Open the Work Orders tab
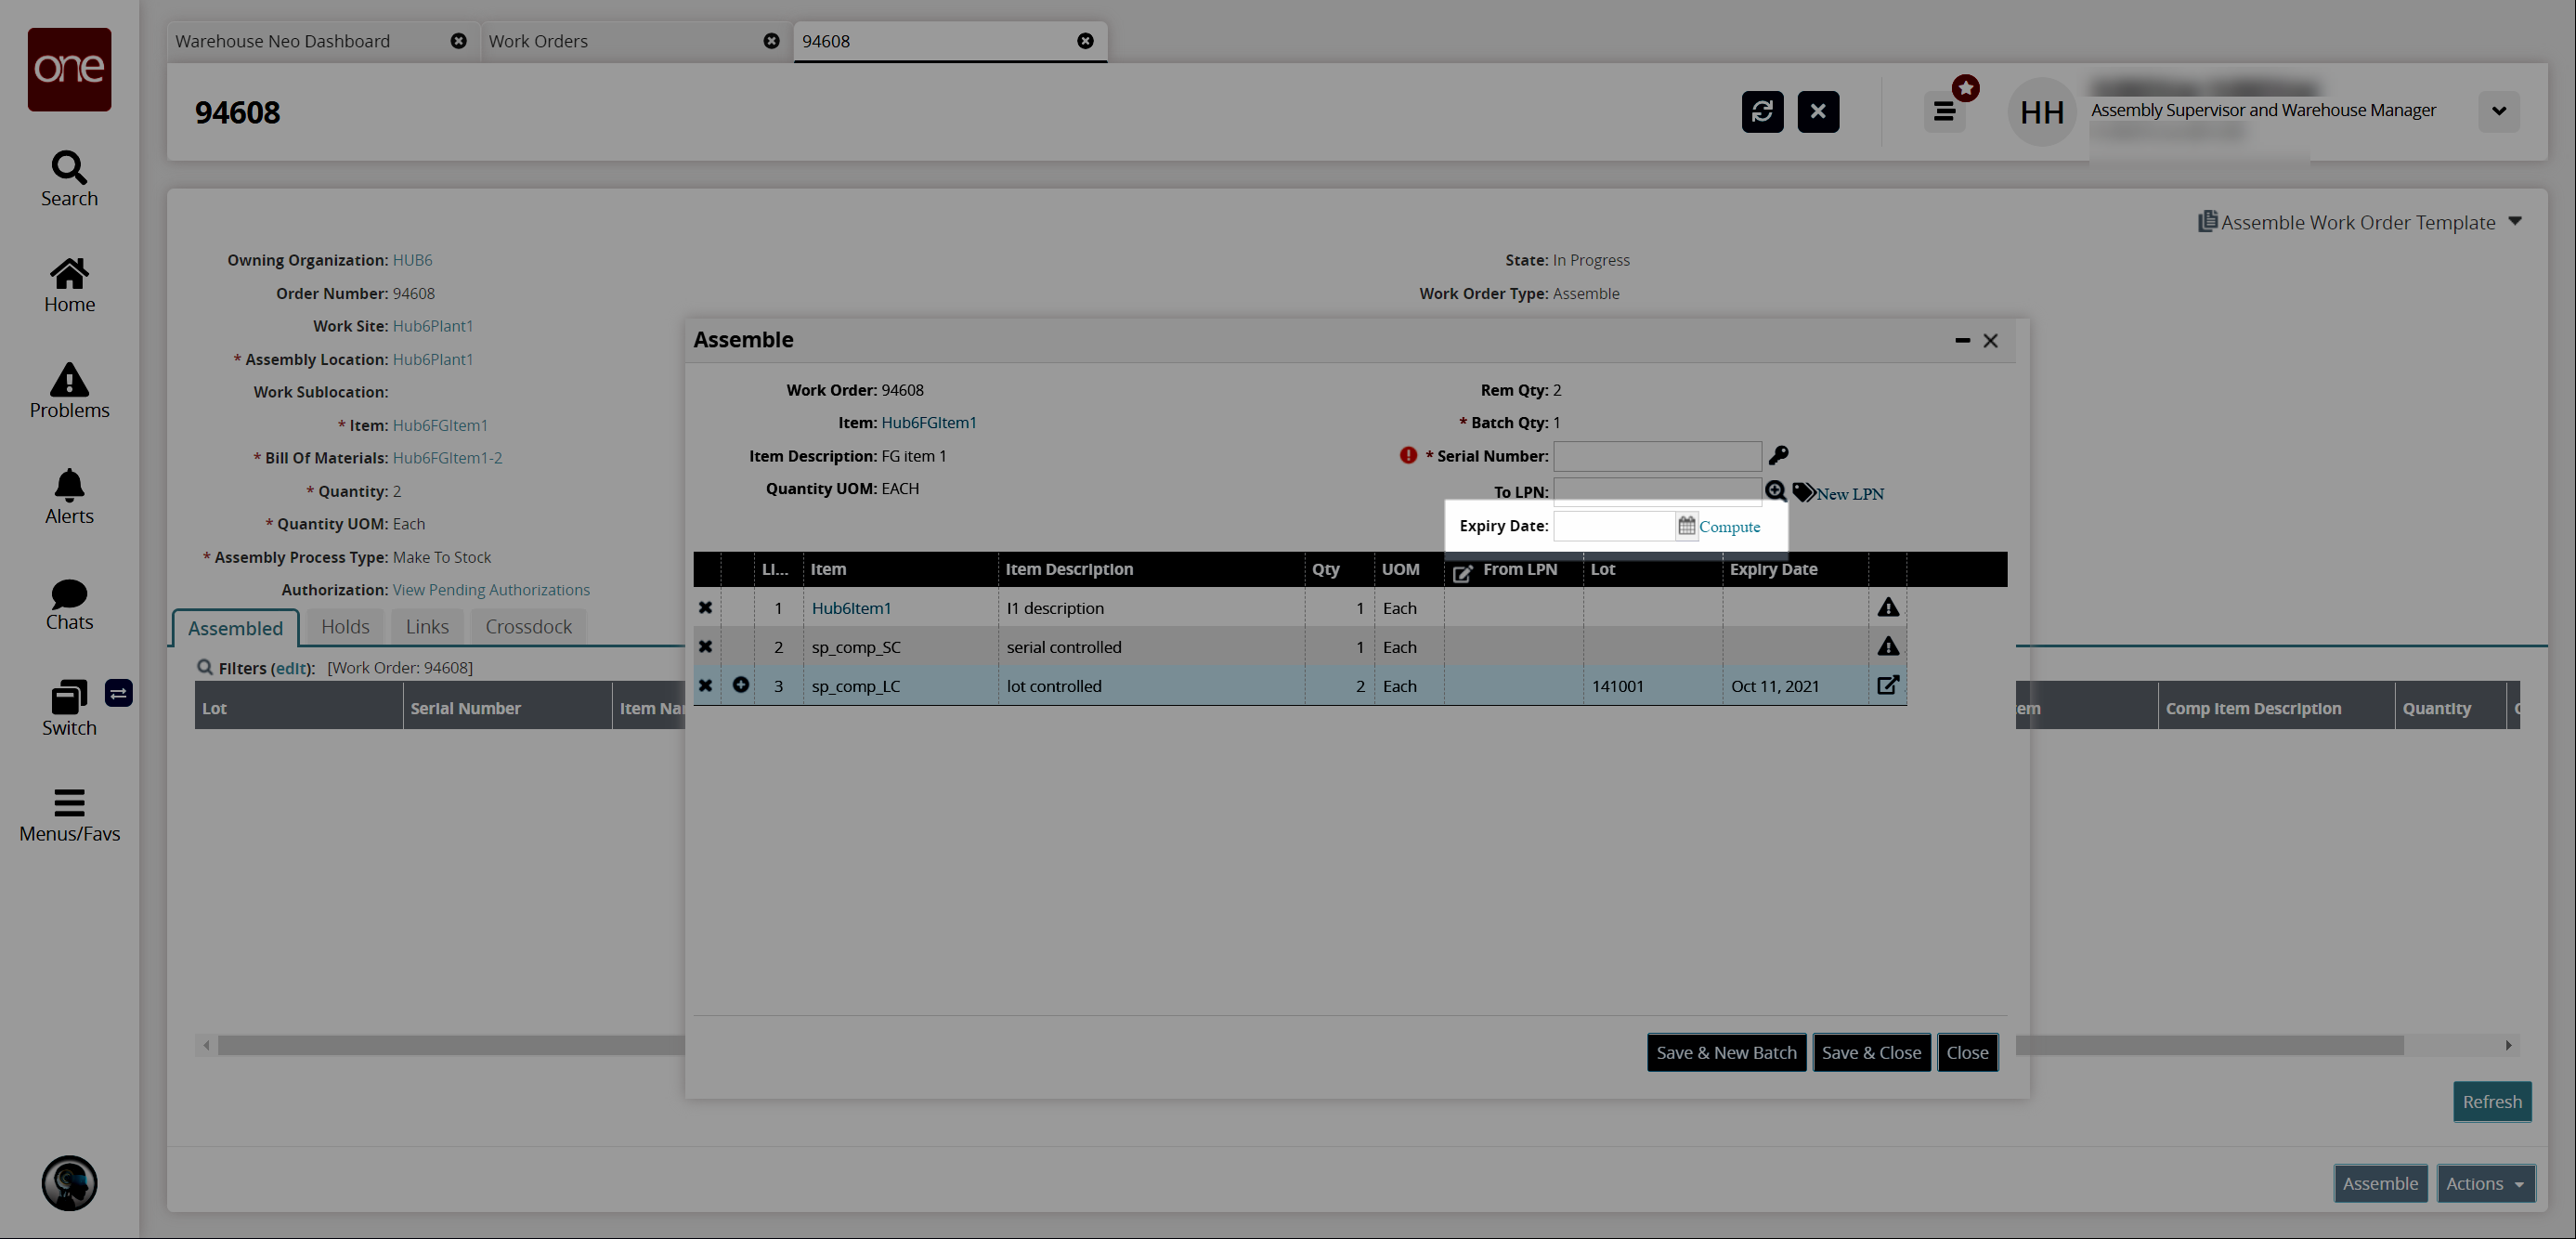Screen dimensions: 2576x1239 (x=538, y=41)
